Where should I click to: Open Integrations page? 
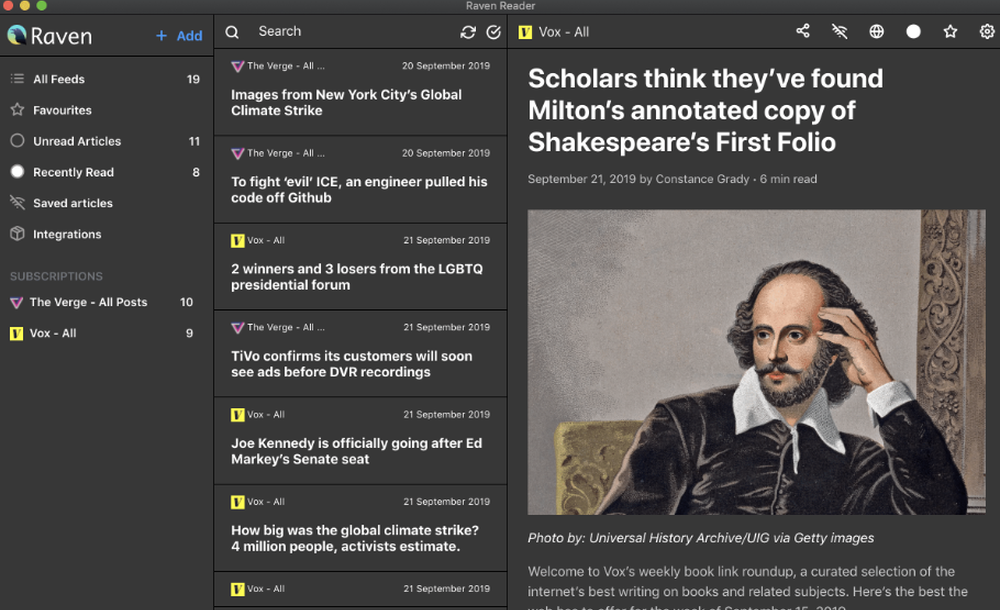pyautogui.click(x=105, y=234)
